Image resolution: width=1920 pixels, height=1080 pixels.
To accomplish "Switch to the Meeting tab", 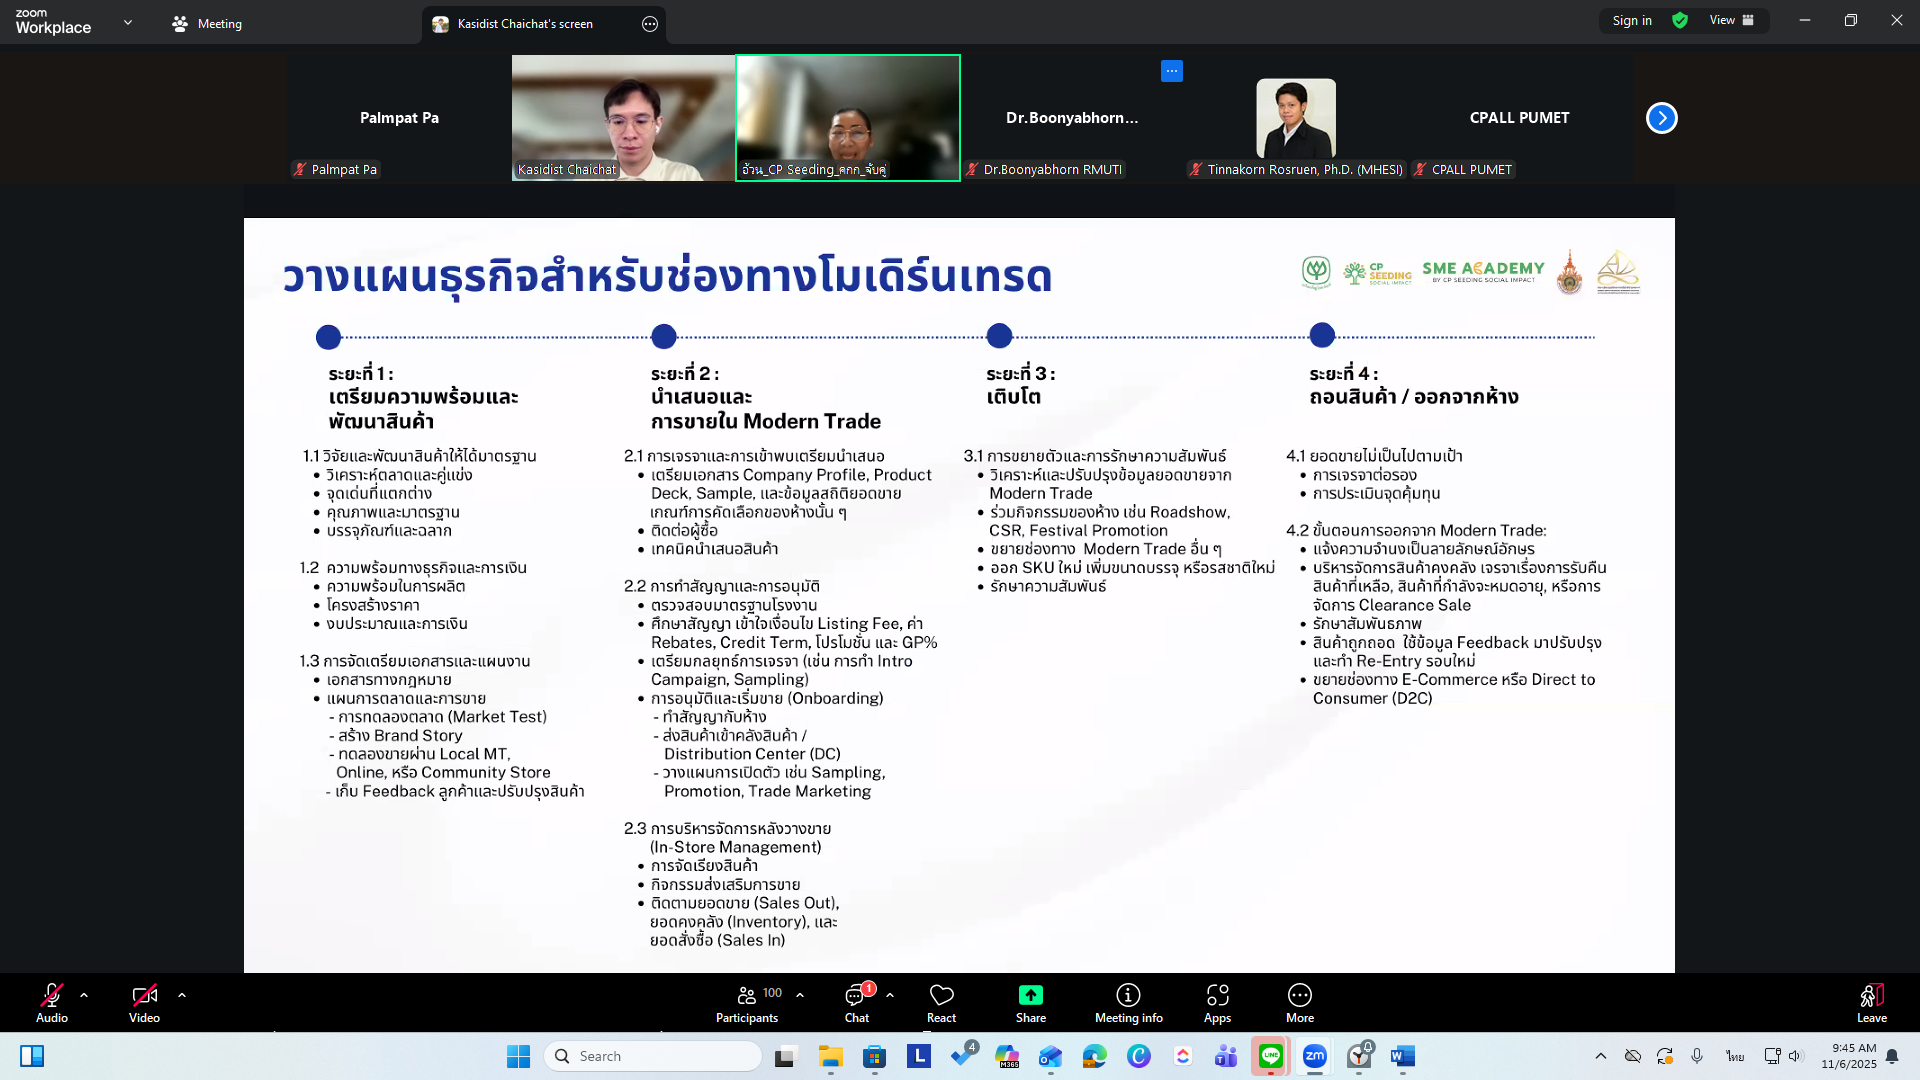I will (207, 24).
